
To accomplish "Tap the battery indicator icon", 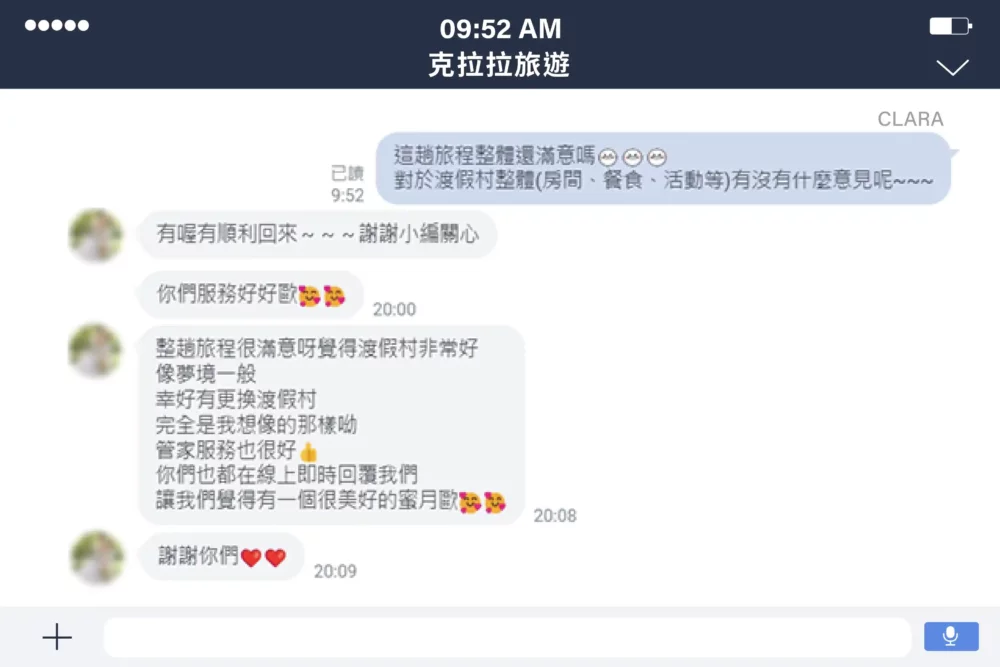I will (950, 26).
